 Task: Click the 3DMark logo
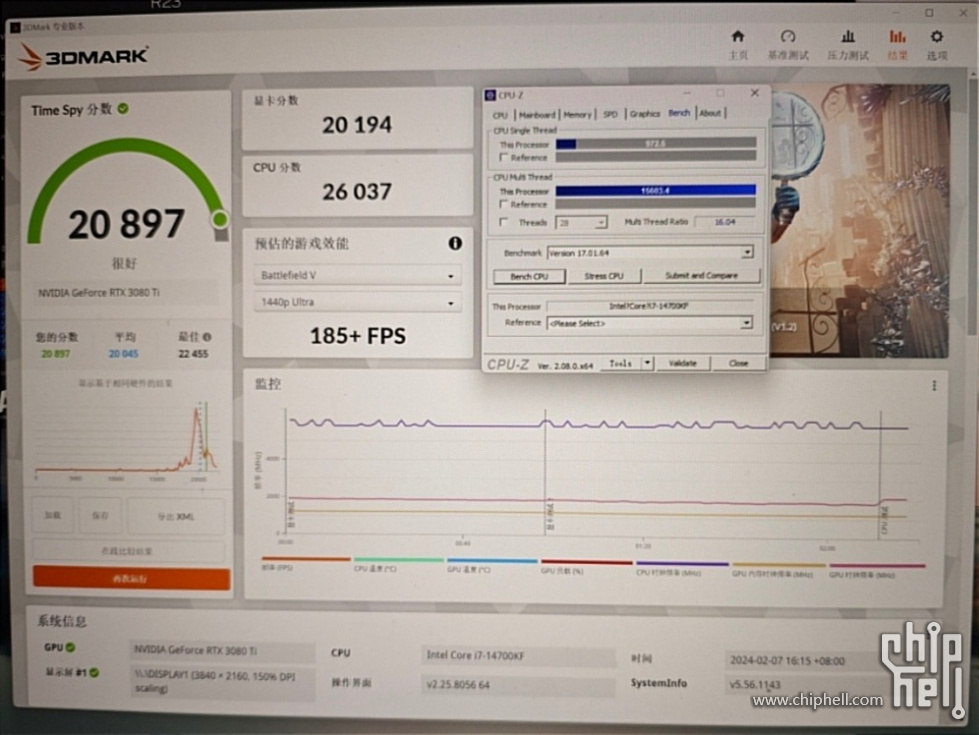(84, 56)
